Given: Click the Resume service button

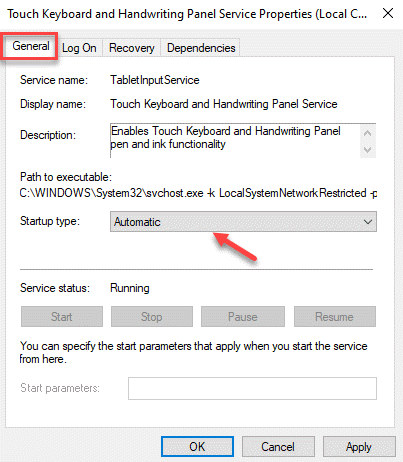Looking at the screenshot, I should (x=335, y=317).
